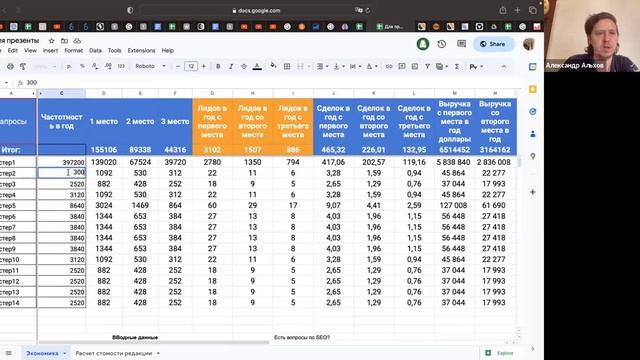Open text wrapping dropdown
This screenshot has height=360, width=640.
(x=355, y=66)
